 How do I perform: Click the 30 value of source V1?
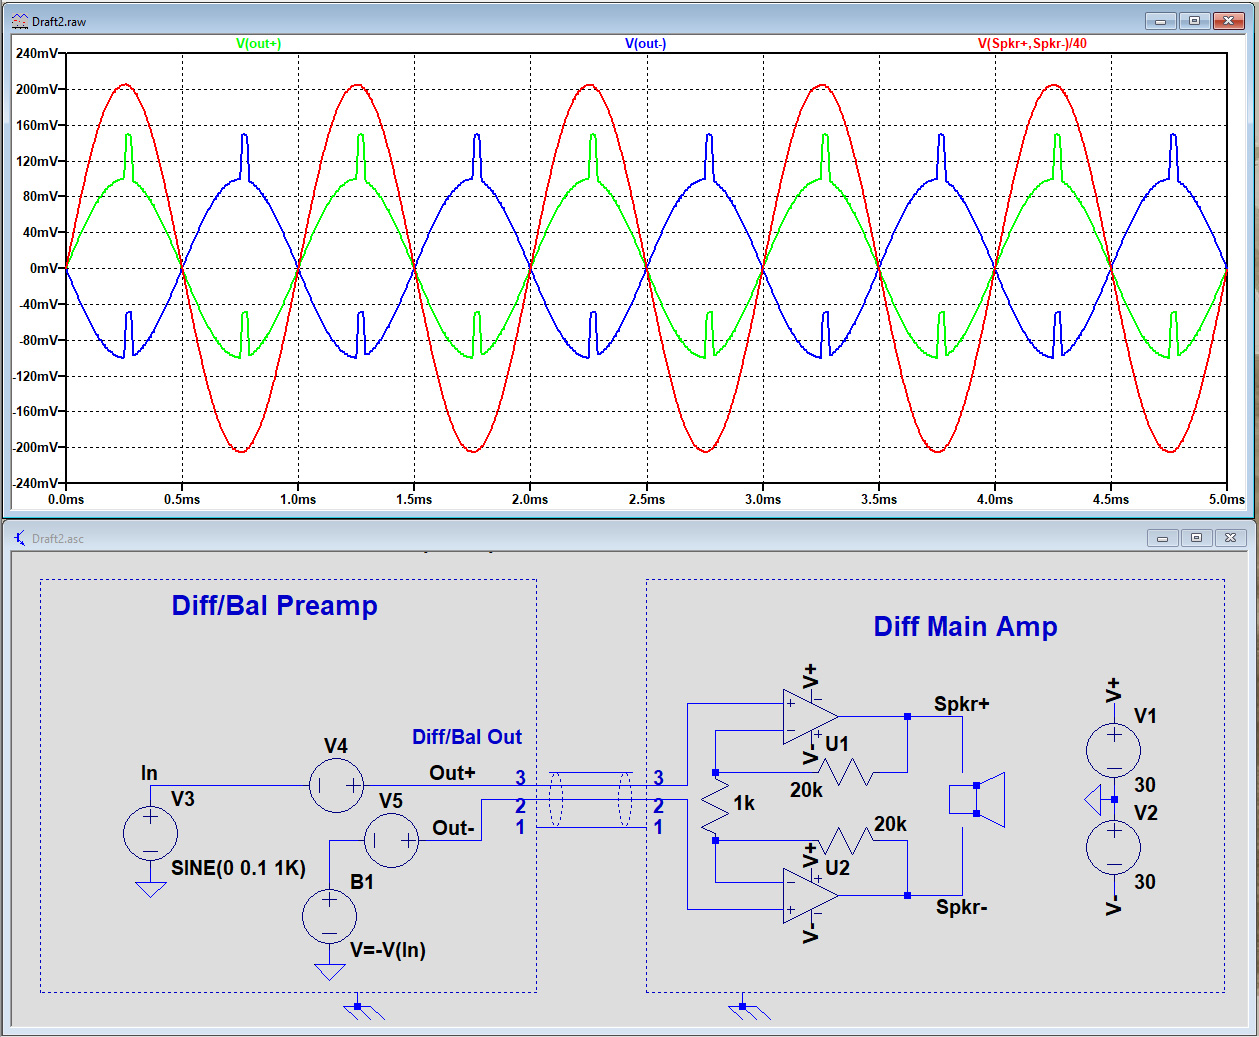coord(1145,785)
